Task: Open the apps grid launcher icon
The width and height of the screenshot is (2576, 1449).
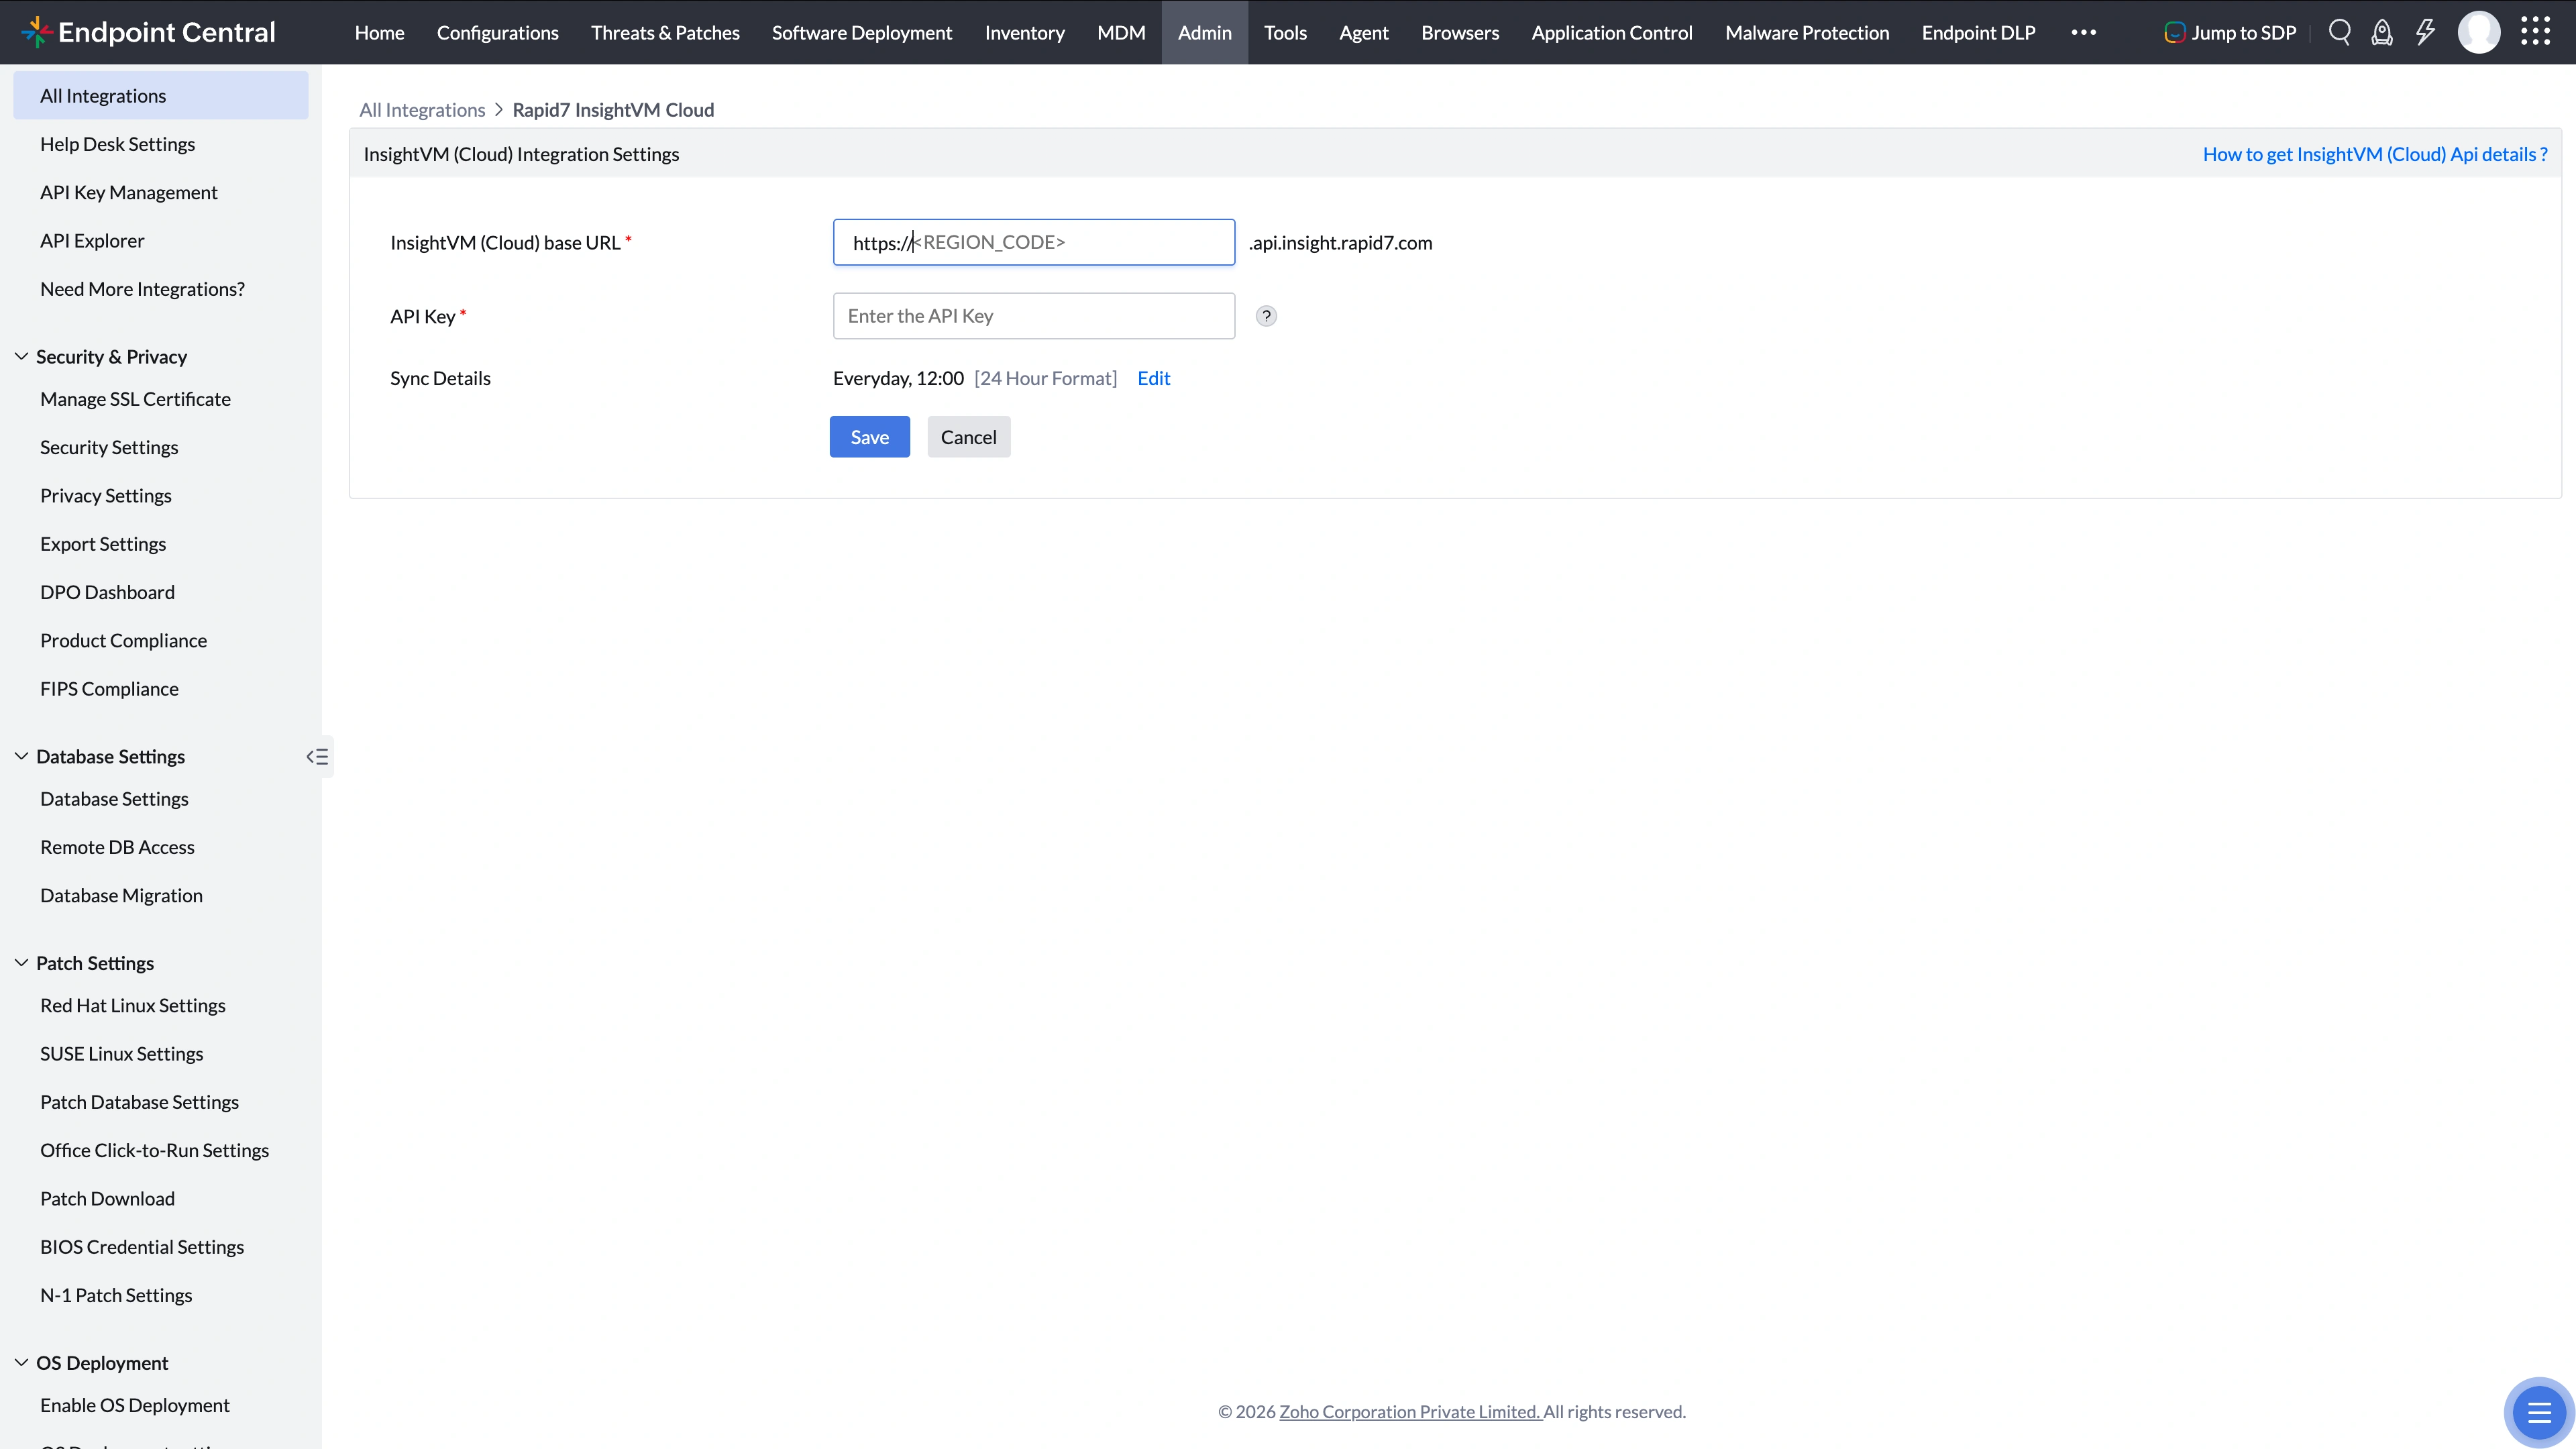Action: [x=2535, y=32]
